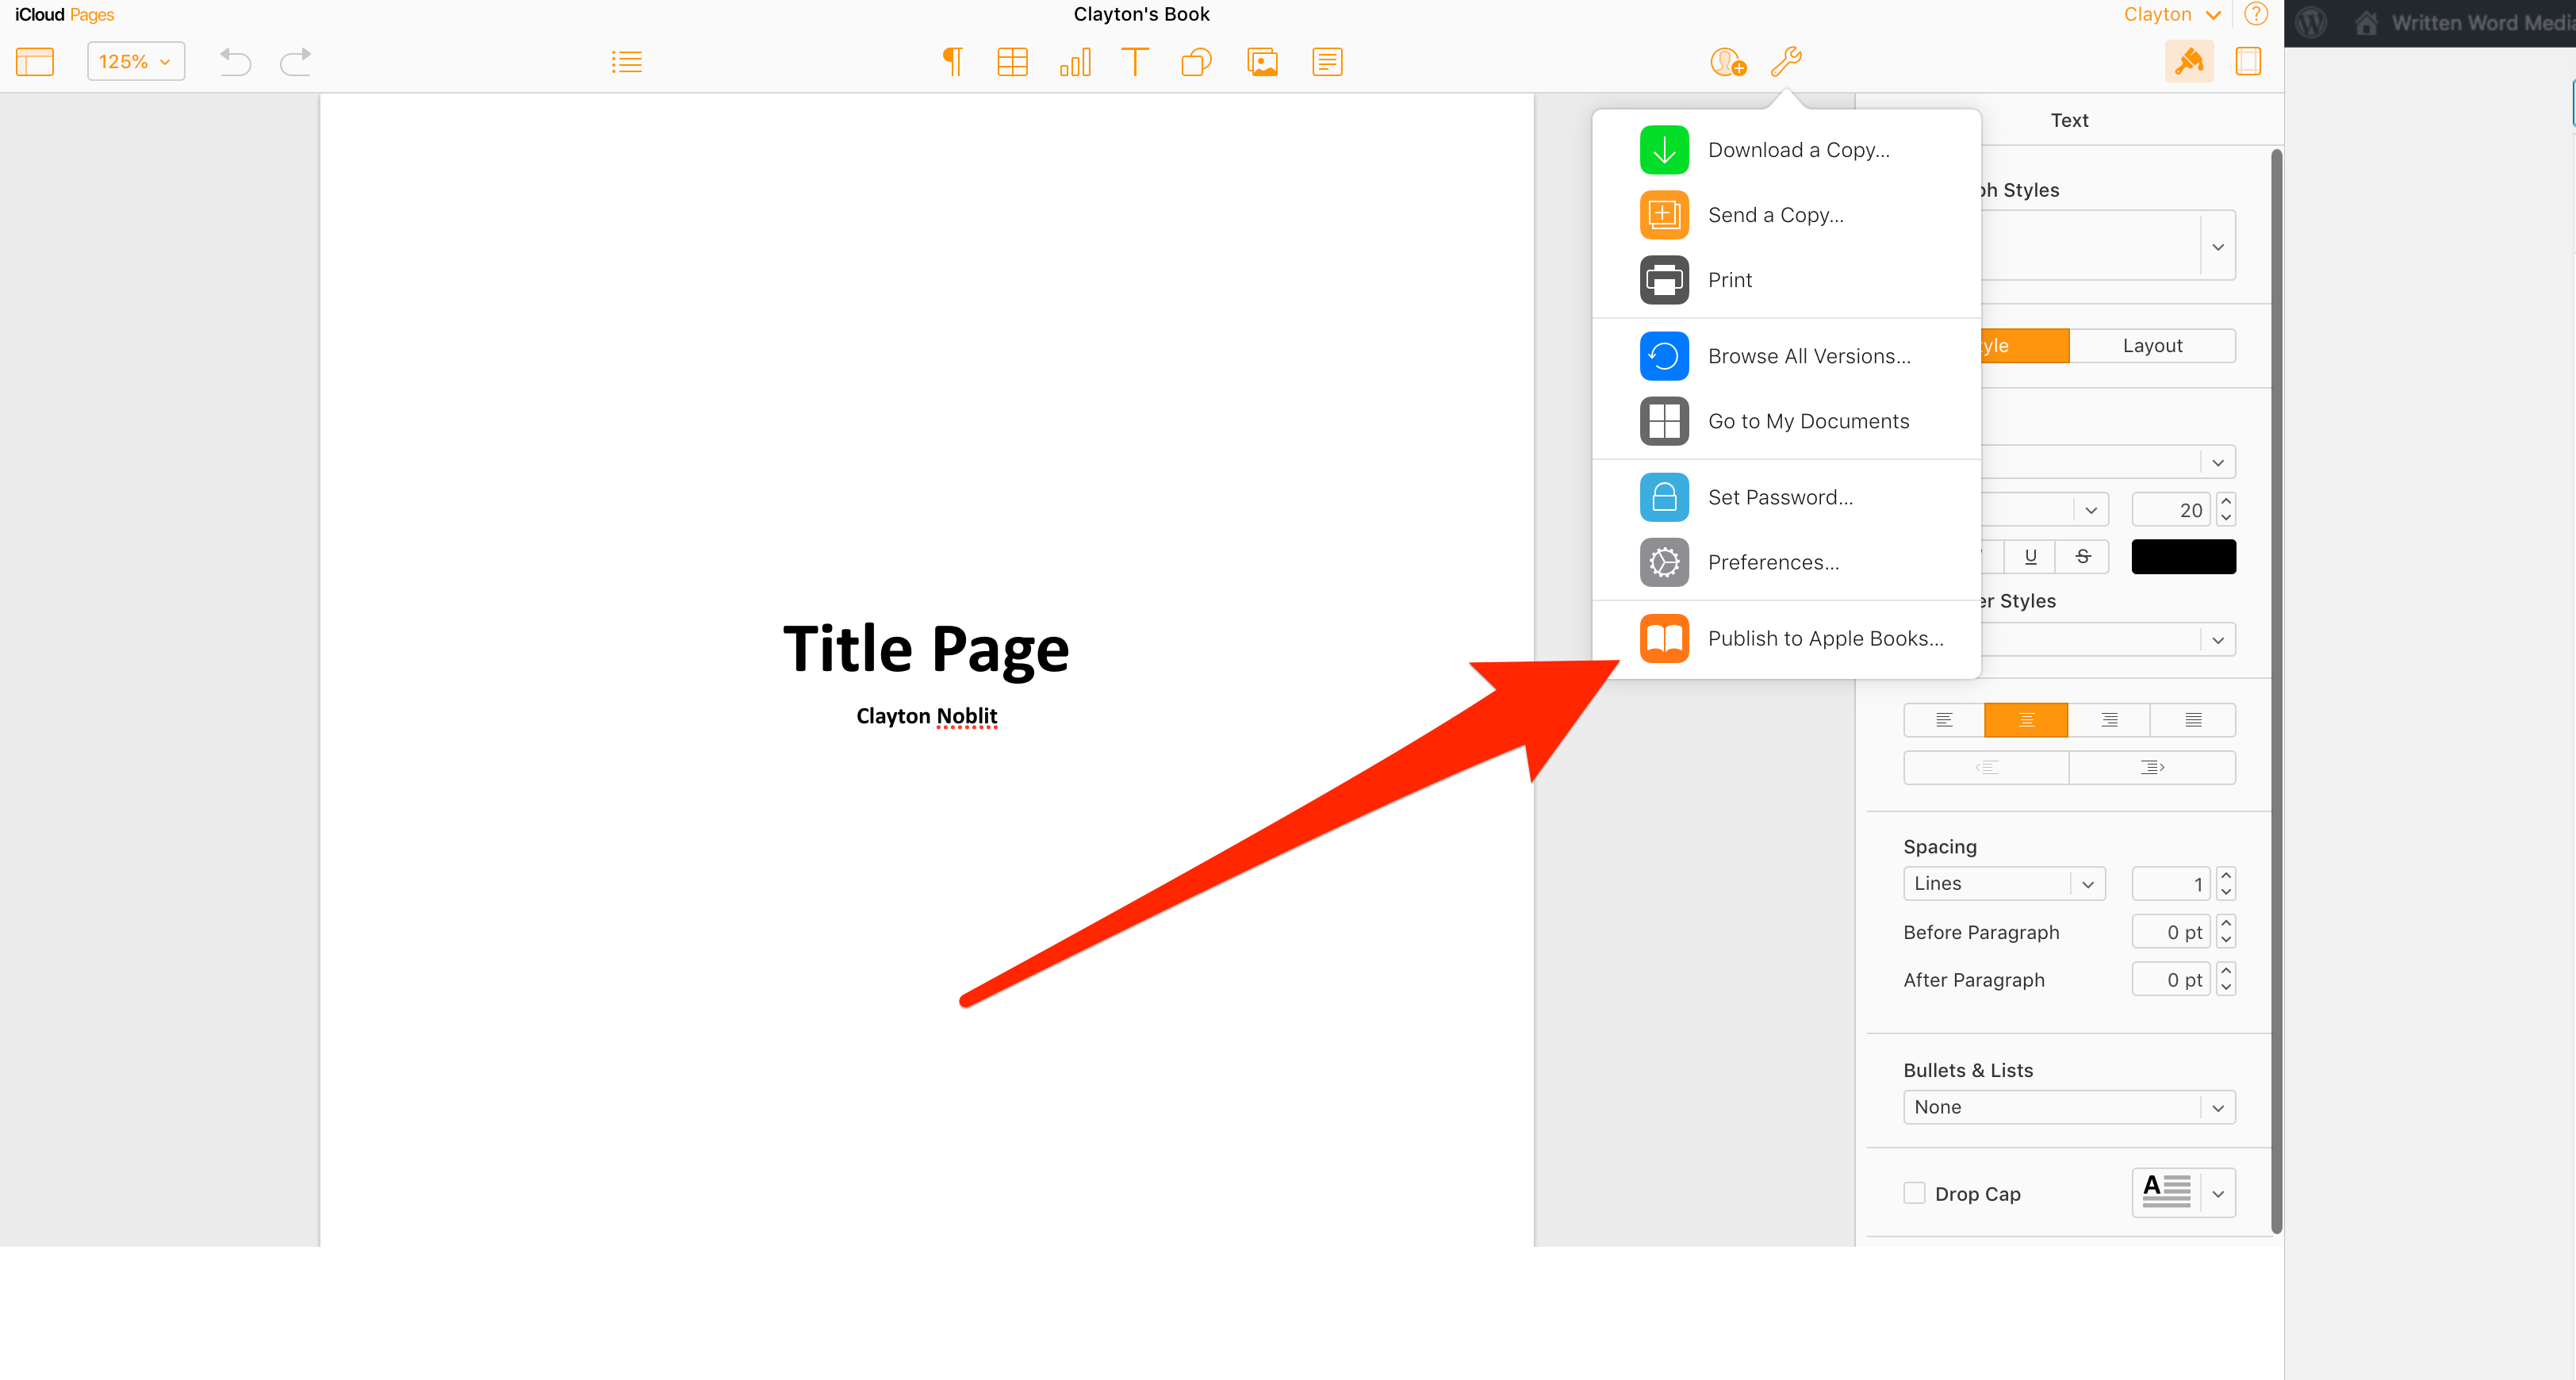Viewport: 2576px width, 1380px height.
Task: Open the bulleted list toolbar icon
Action: pyautogui.click(x=627, y=62)
